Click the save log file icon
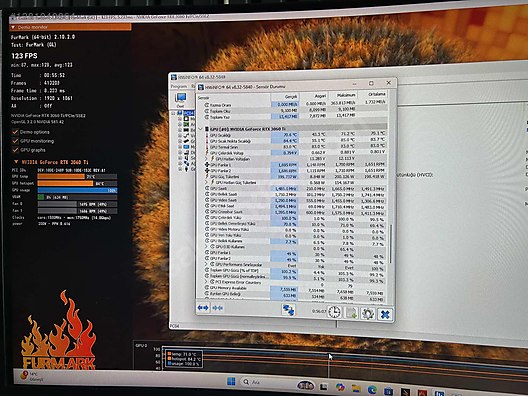Screen dimensions: 528x396 351,313
